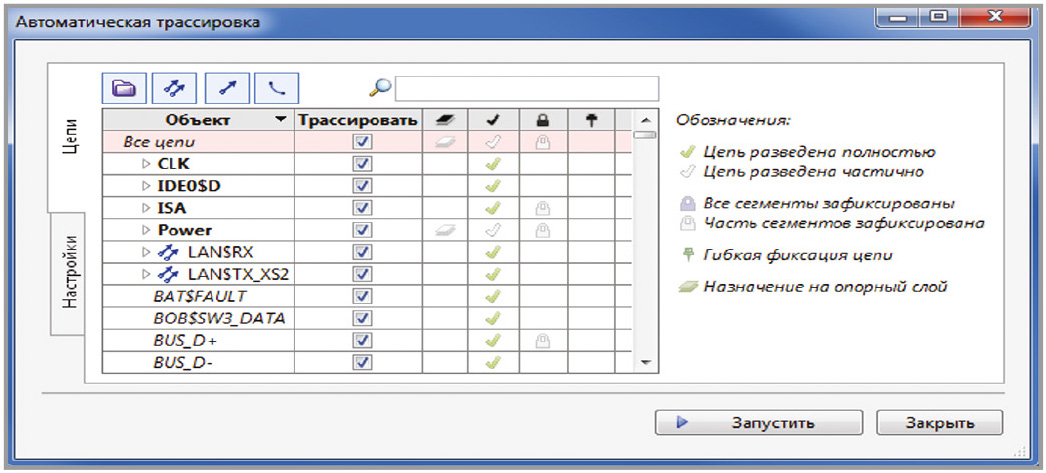Image resolution: width=1046 pixels, height=473 pixels.
Task: Click the differential pair toolbar icon
Action: click(x=176, y=88)
